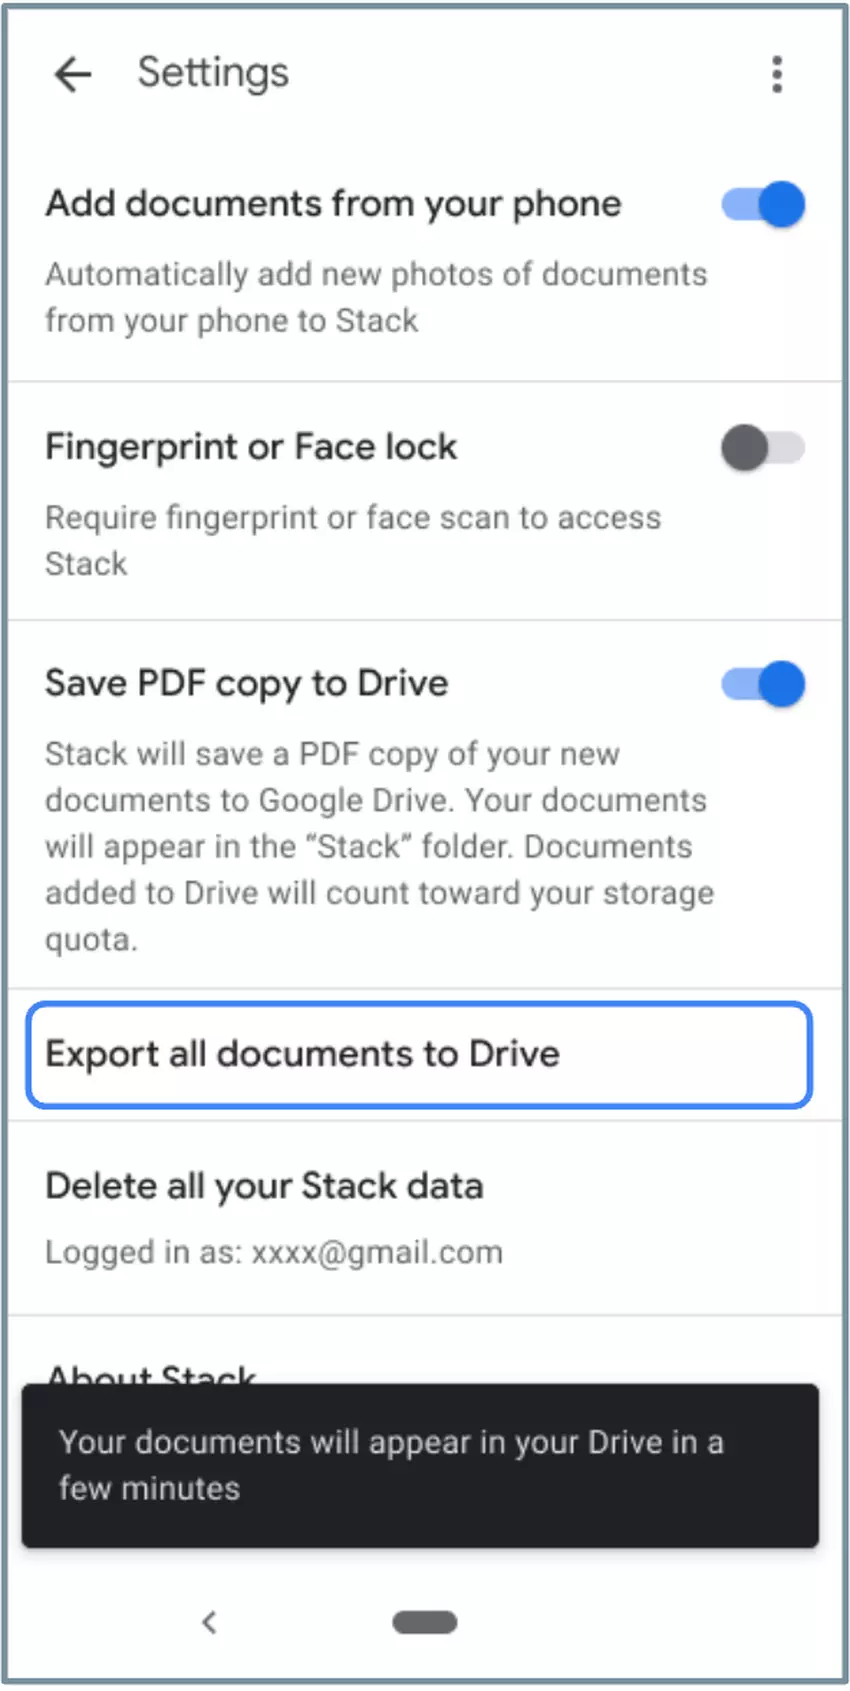Image resolution: width=850 pixels, height=1691 pixels.
Task: Click the "Require fingerprint or face scan" description
Action: pos(352,540)
